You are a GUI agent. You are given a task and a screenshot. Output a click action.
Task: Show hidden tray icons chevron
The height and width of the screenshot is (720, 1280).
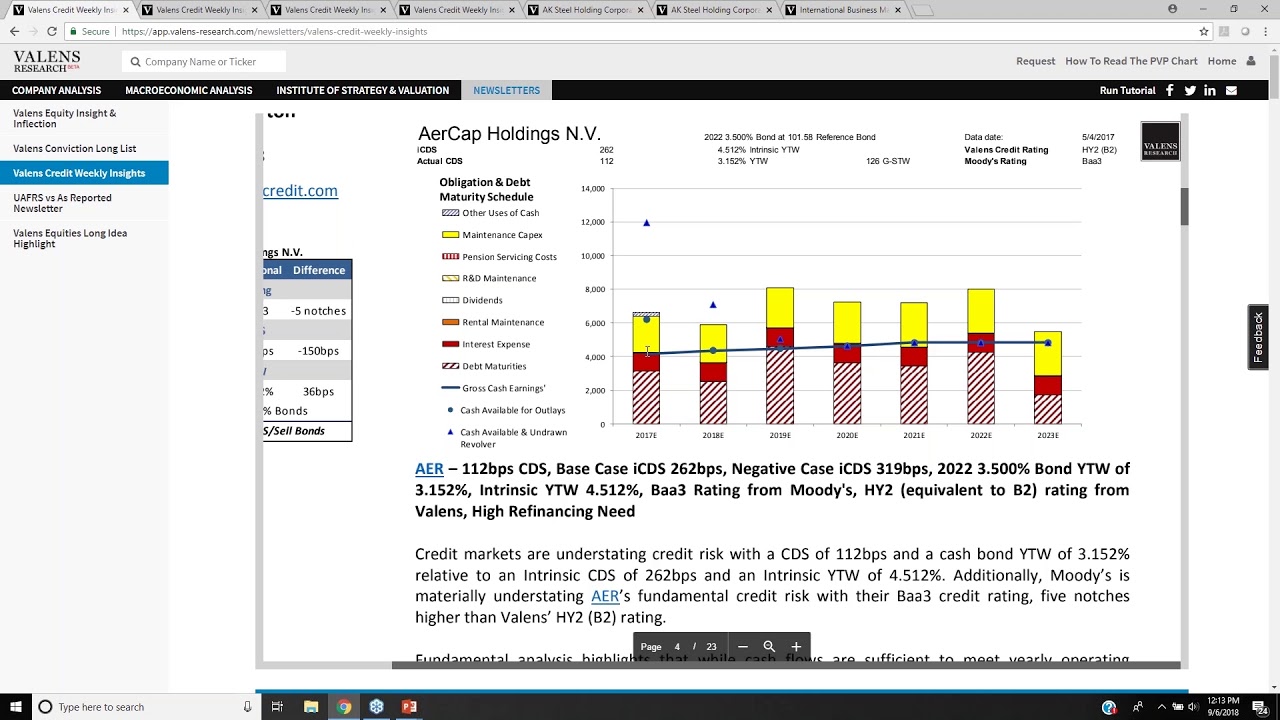click(x=1160, y=707)
